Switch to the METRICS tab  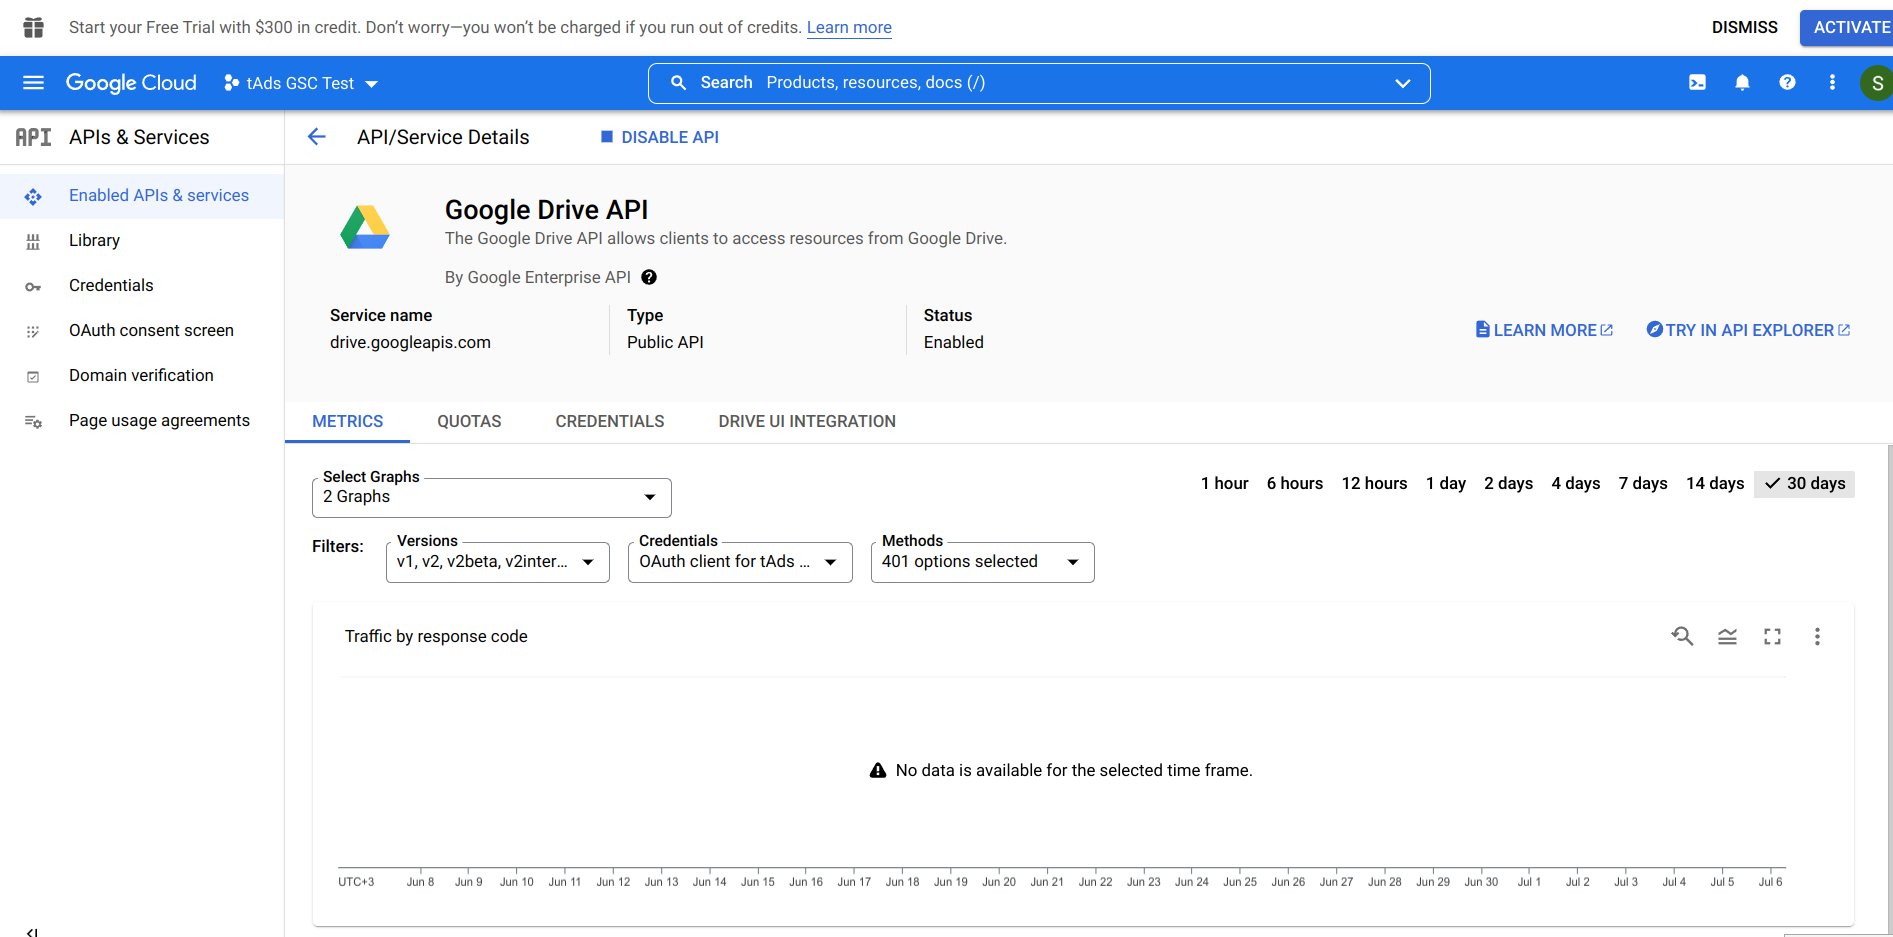tap(347, 422)
